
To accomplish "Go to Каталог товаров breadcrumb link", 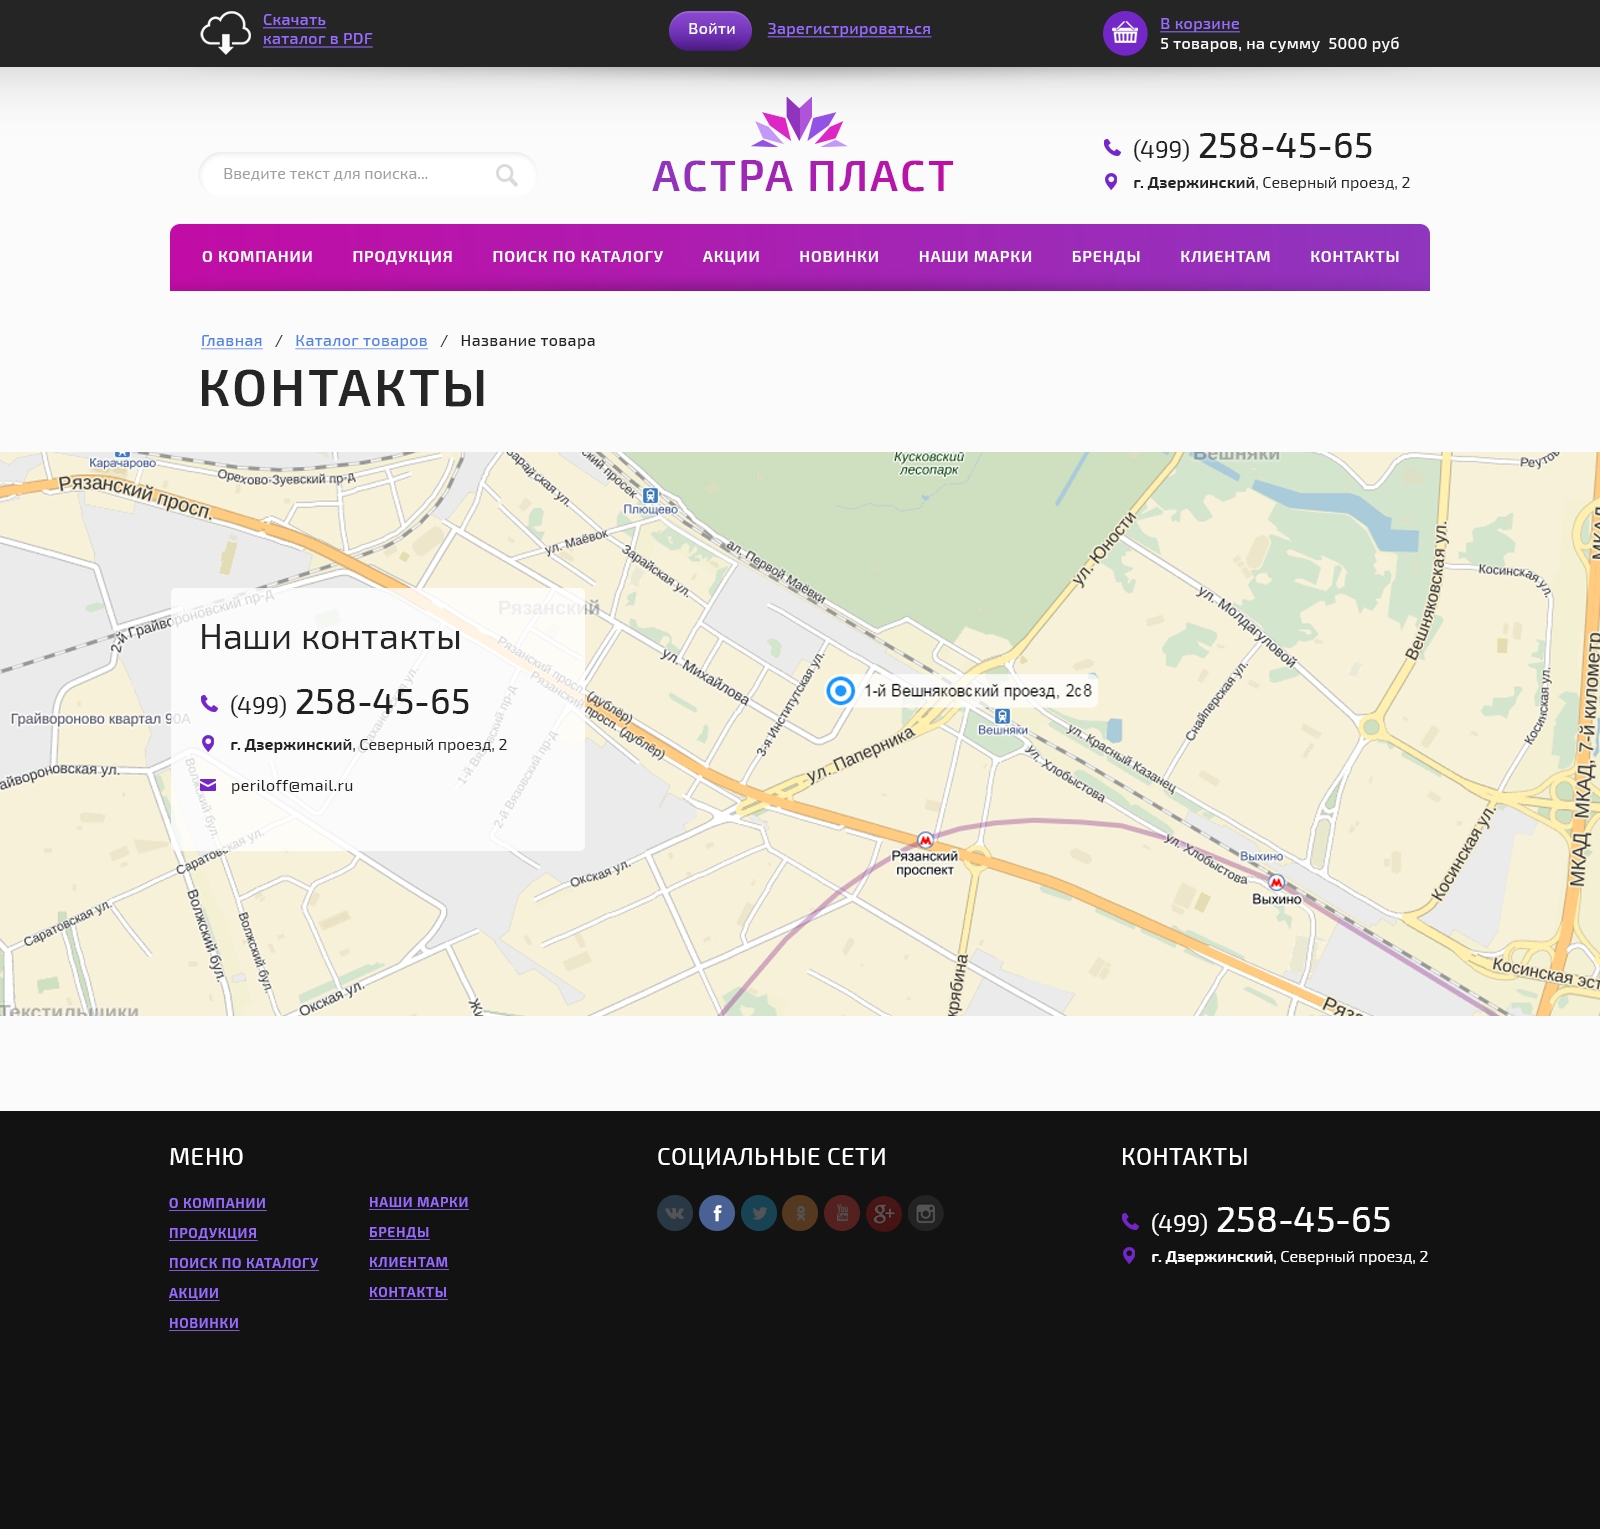I will tap(361, 341).
